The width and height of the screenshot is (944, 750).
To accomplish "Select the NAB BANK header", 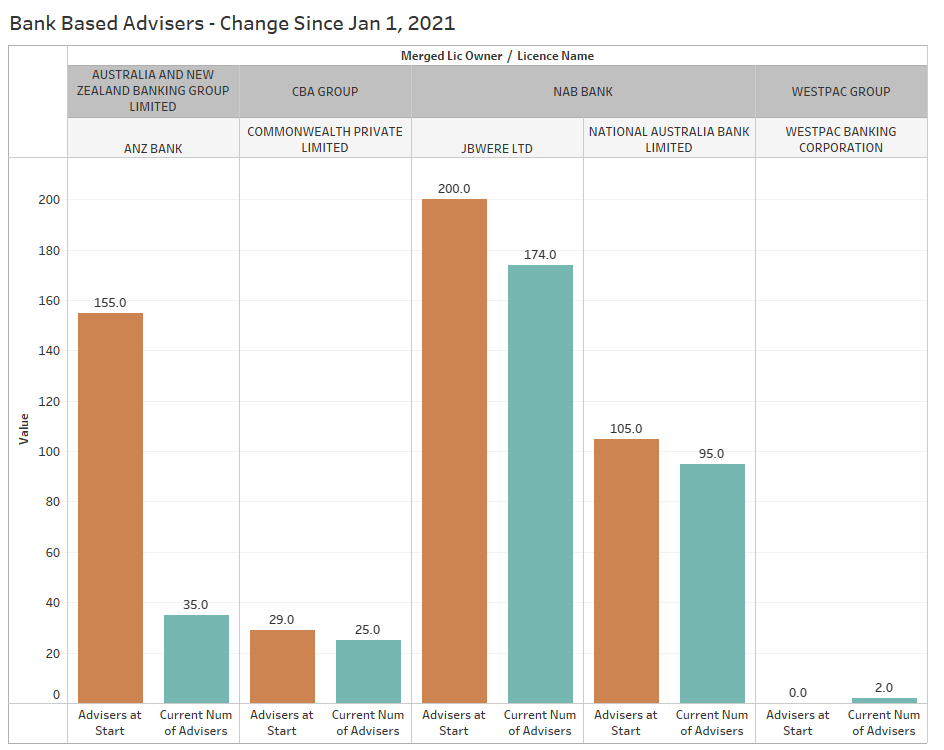I will point(583,91).
